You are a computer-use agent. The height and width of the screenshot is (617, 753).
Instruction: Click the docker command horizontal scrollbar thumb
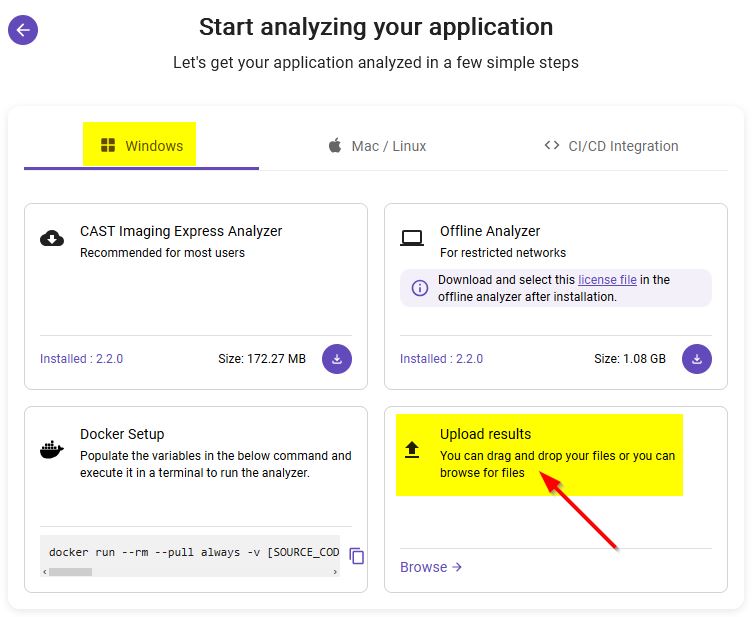(70, 572)
